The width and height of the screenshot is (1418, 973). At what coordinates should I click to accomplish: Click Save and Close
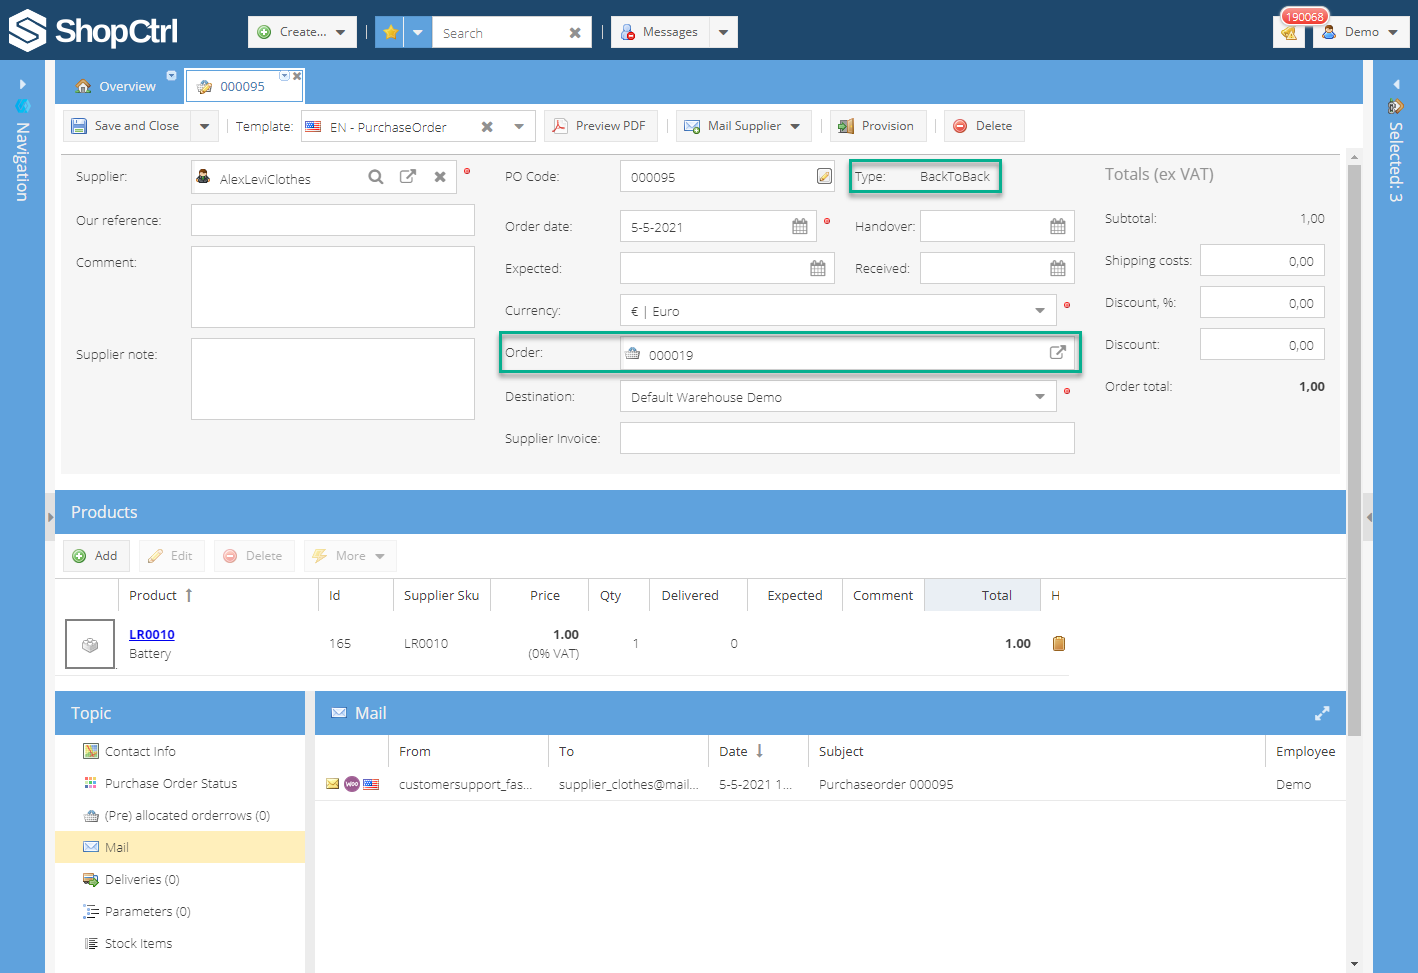[126, 126]
